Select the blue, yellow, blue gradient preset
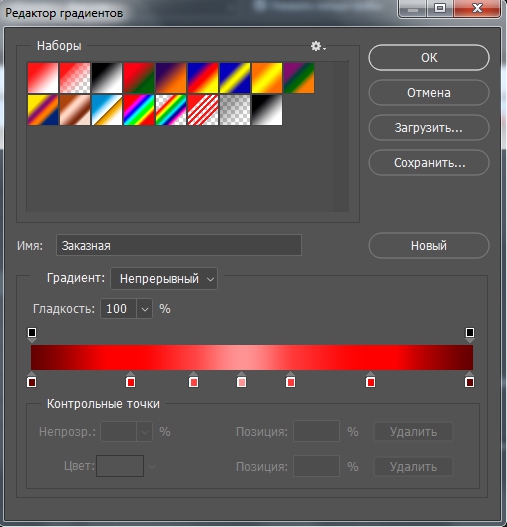This screenshot has width=507, height=527. tap(235, 78)
